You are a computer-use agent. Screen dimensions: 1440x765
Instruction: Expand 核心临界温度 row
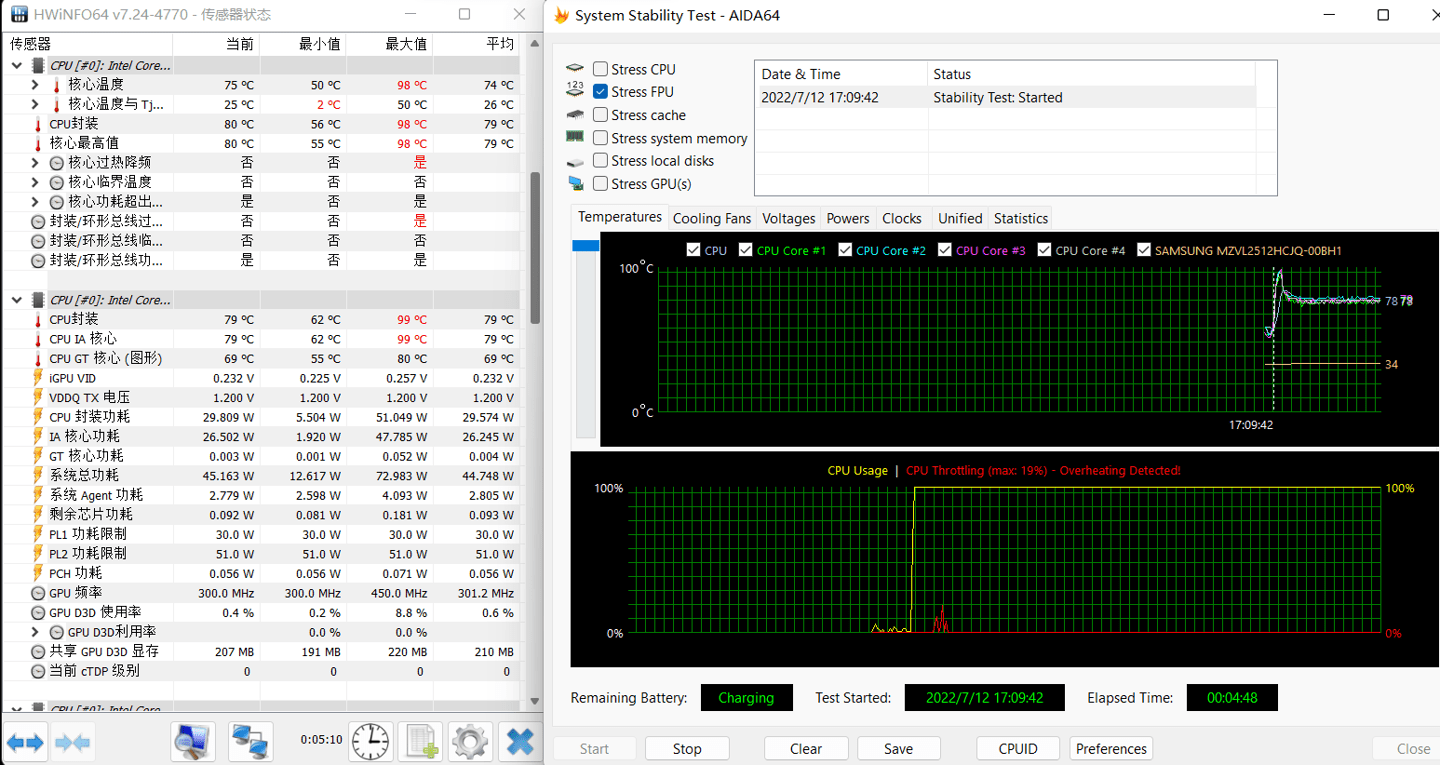(35, 182)
